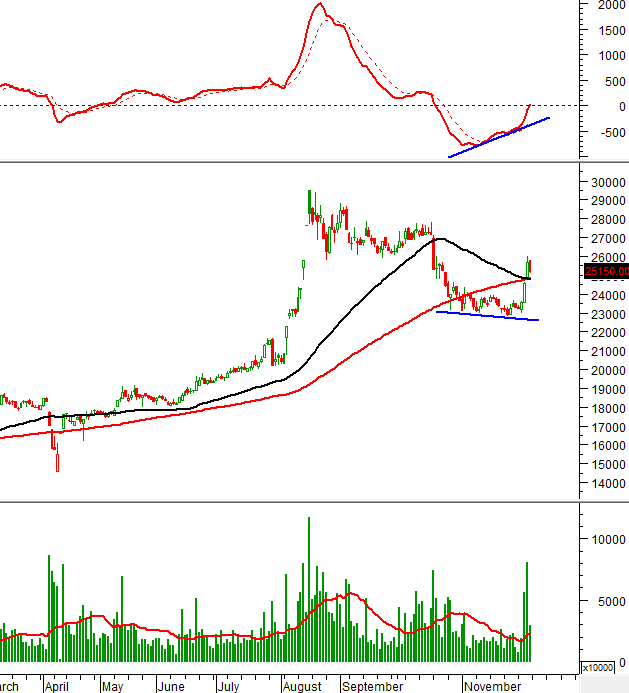This screenshot has width=629, height=693.
Task: Select the black moving average line at its peak
Action: (438, 239)
